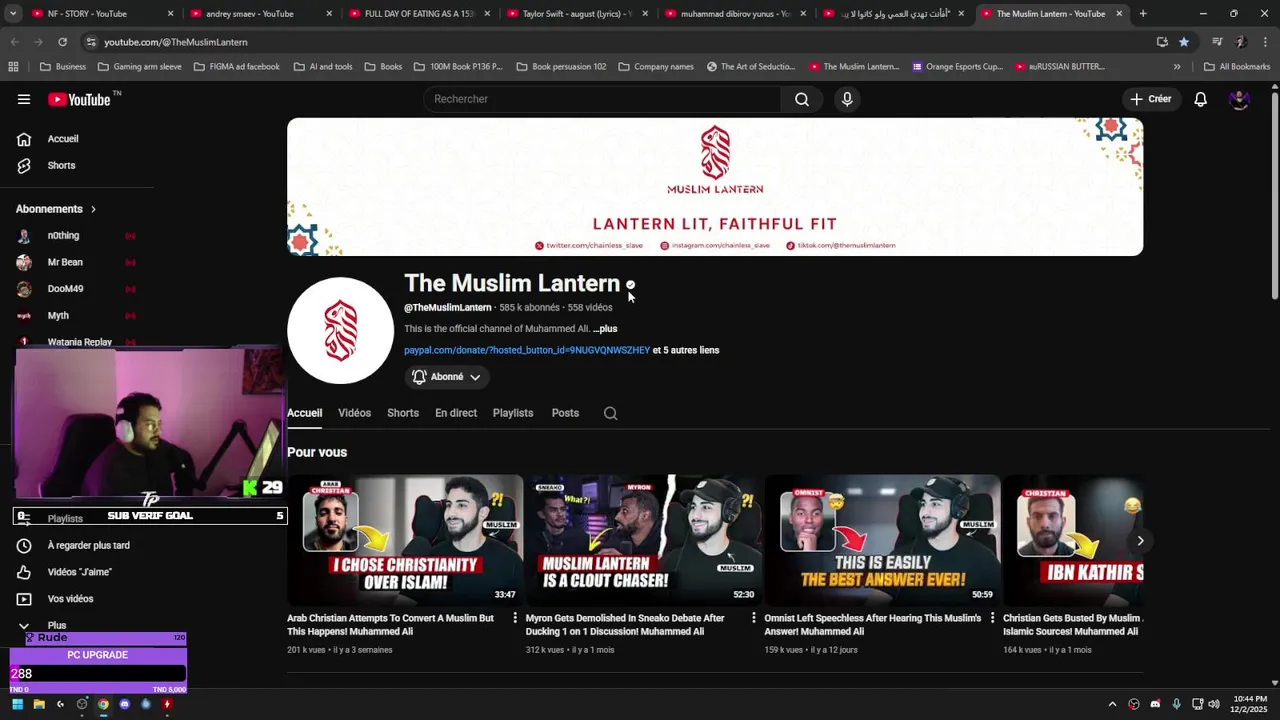This screenshot has height=720, width=1280.
Task: Install app icon in address bar
Action: point(1162,42)
